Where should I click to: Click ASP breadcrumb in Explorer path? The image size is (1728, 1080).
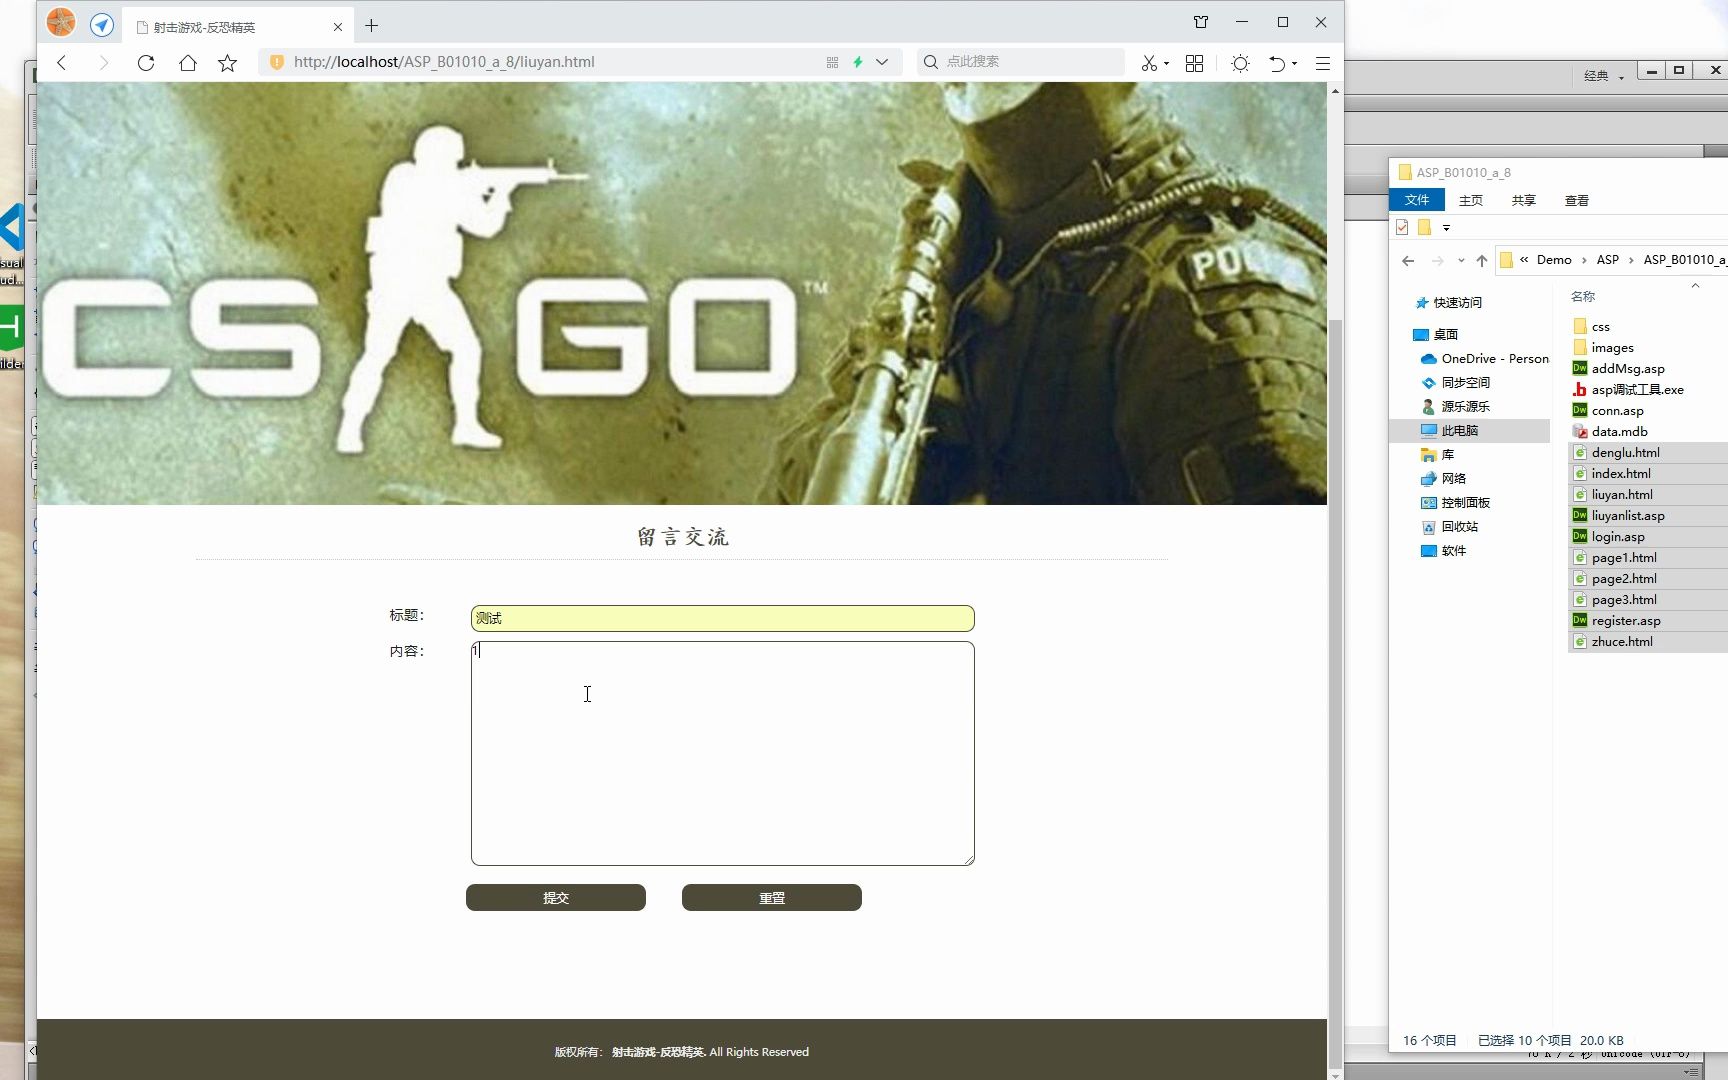1607,260
